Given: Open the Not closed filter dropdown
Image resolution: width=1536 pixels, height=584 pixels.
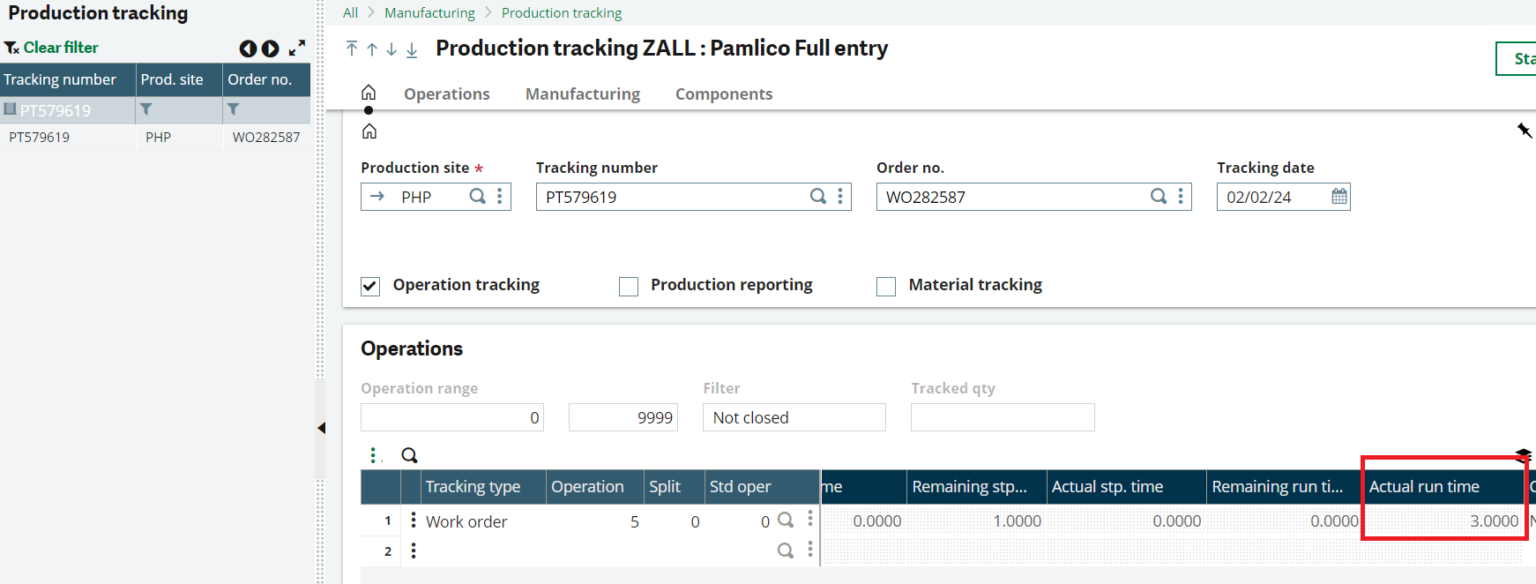Looking at the screenshot, I should [x=794, y=417].
